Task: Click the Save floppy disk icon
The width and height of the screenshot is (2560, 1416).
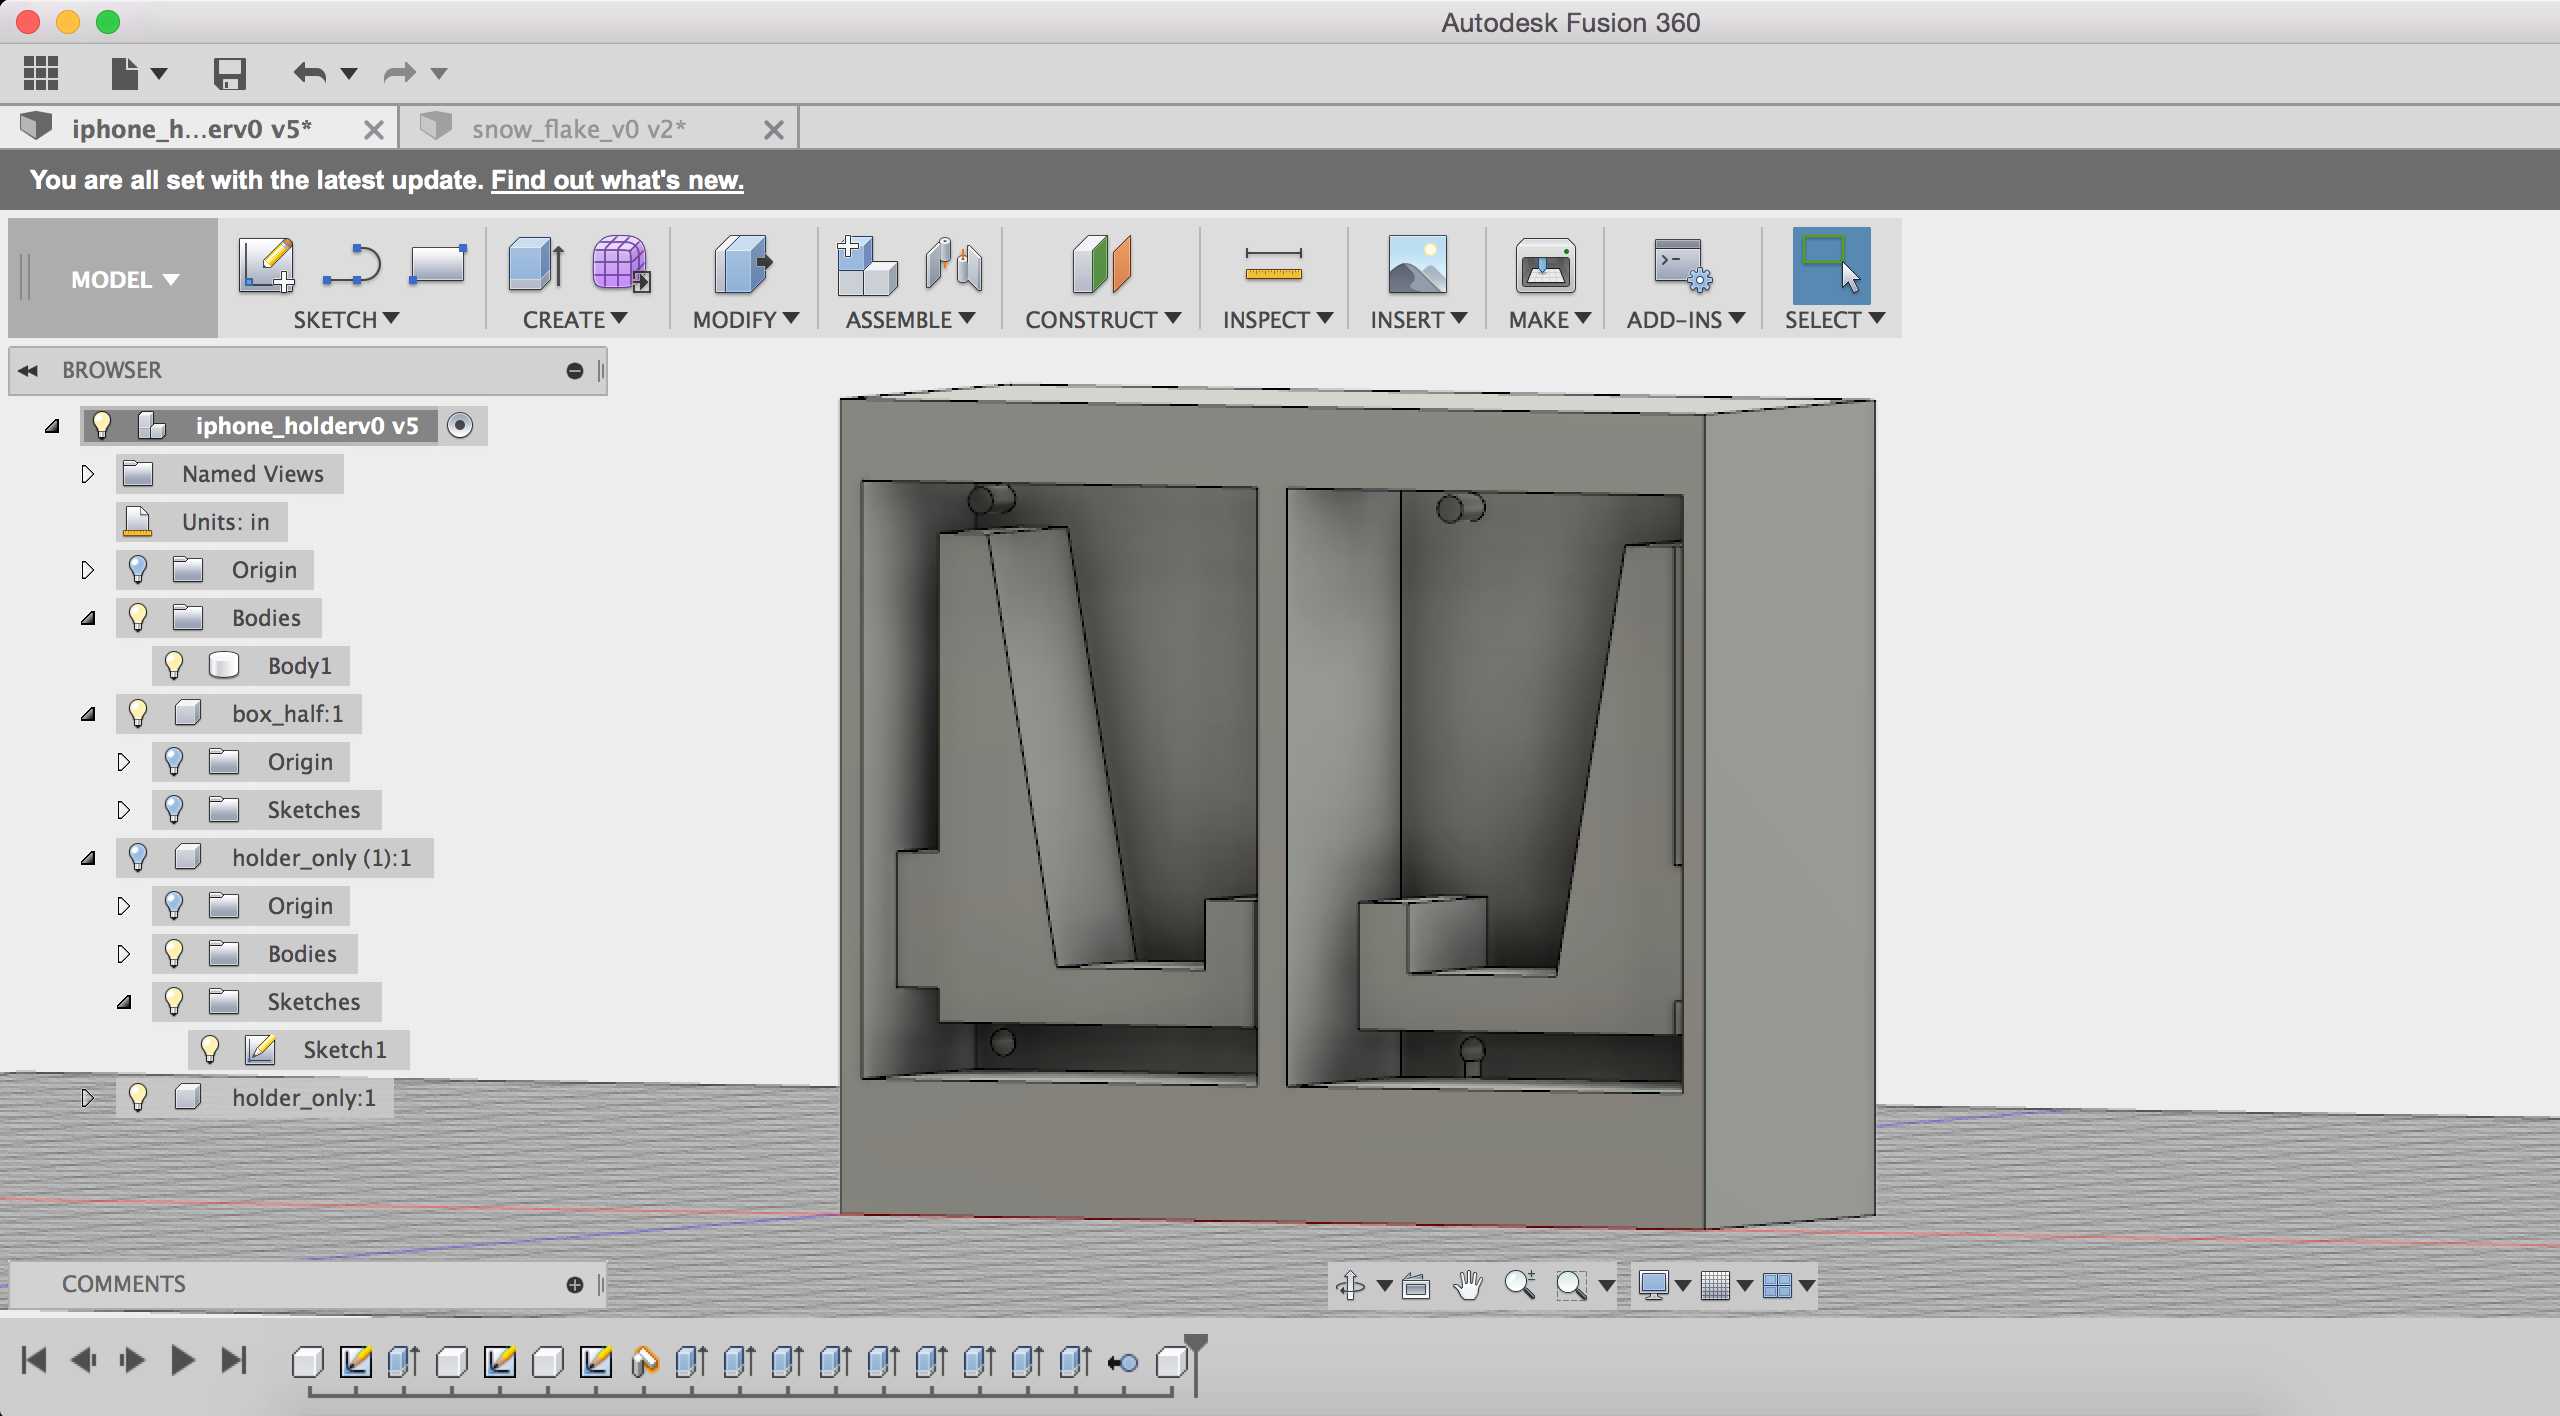Action: (x=229, y=73)
